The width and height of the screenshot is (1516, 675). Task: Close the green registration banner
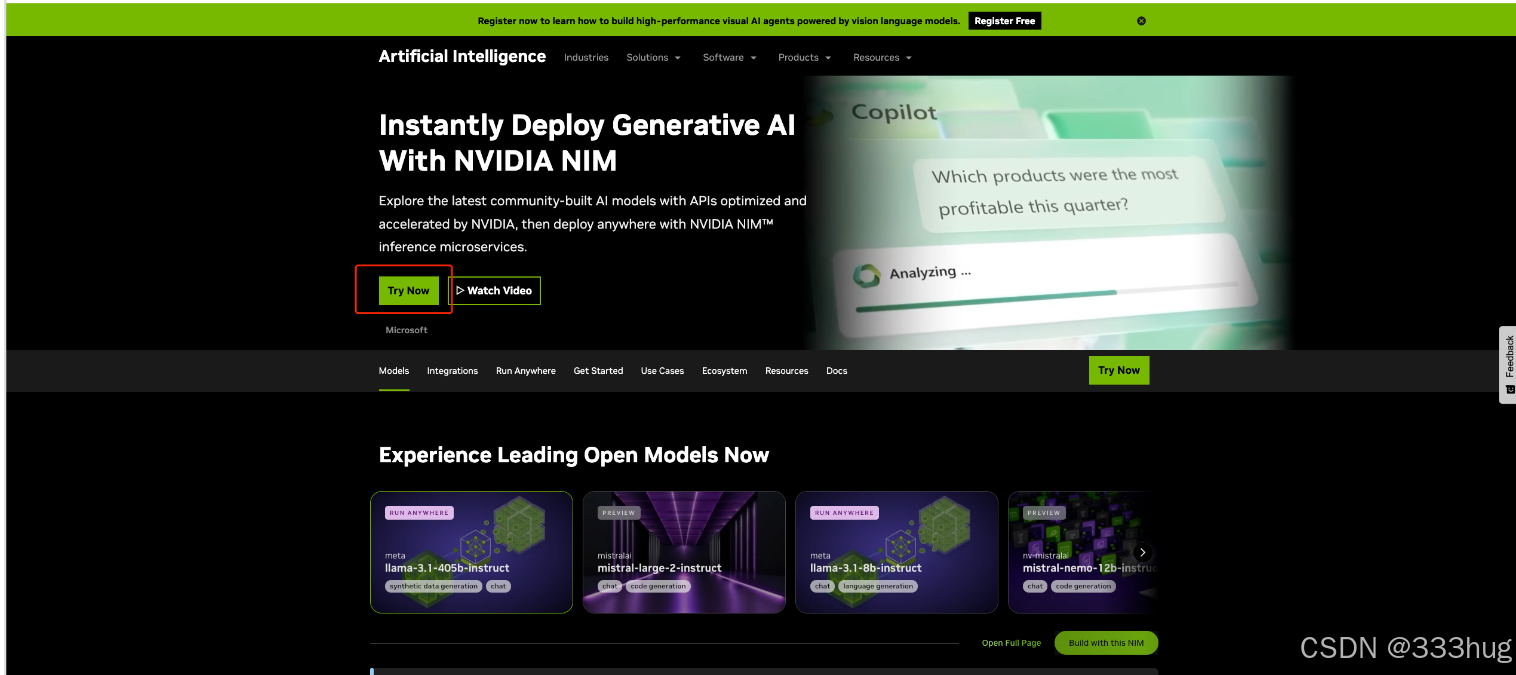click(1141, 21)
